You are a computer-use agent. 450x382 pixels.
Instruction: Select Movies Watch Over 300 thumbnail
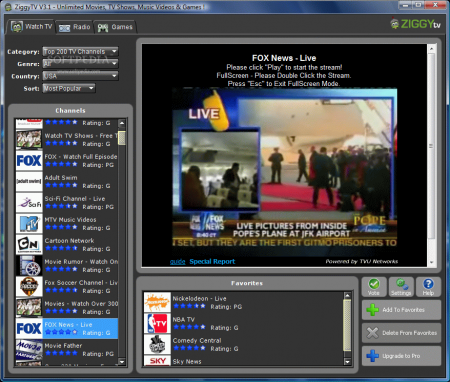(29, 307)
